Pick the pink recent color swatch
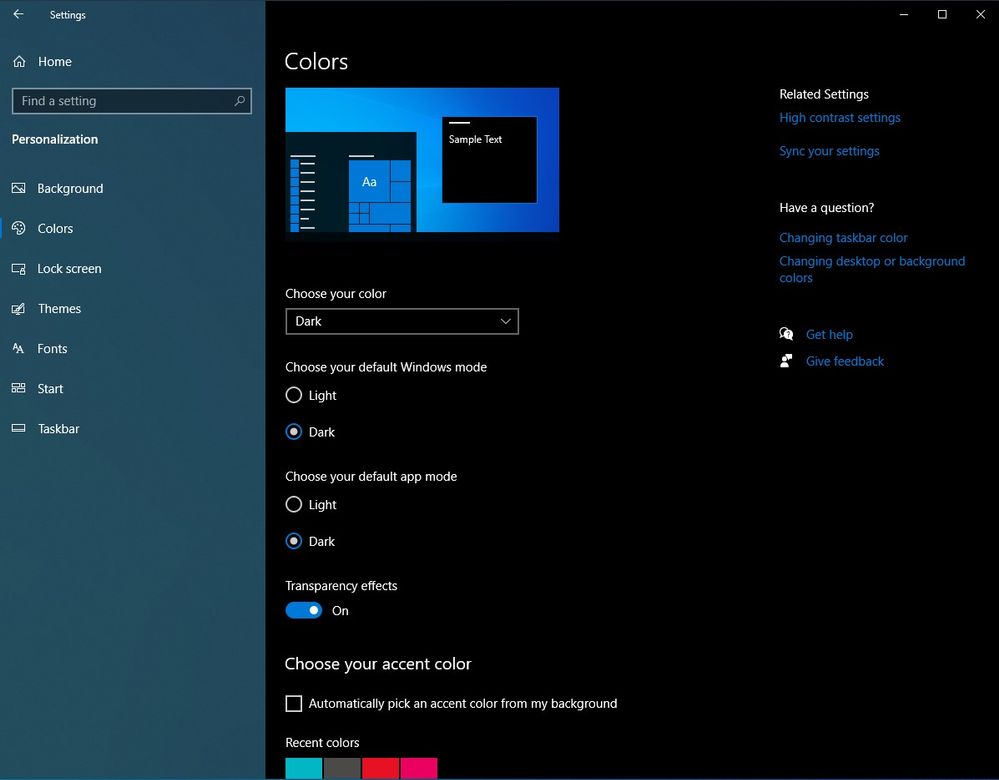The height and width of the screenshot is (780, 999). tap(419, 769)
